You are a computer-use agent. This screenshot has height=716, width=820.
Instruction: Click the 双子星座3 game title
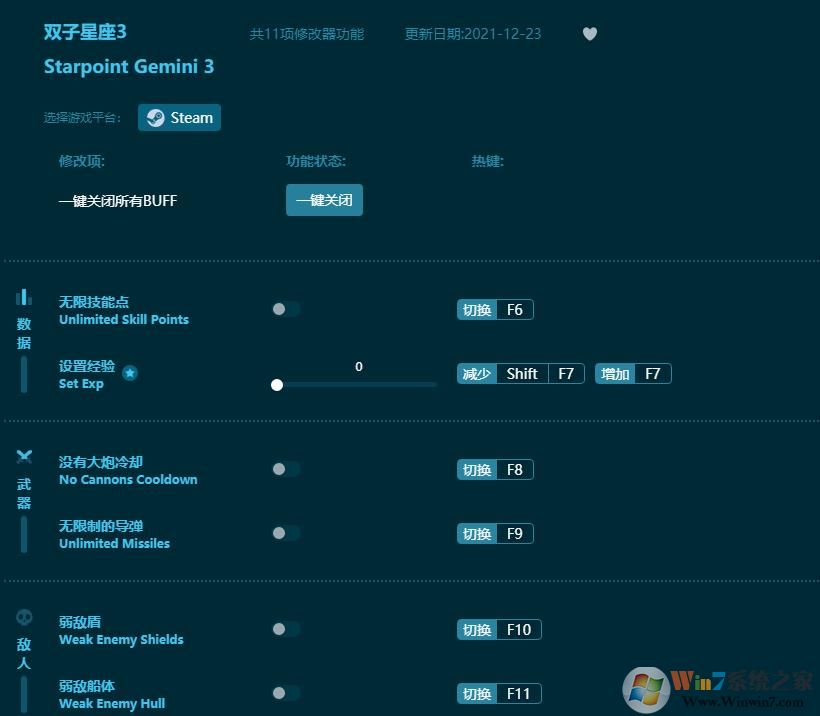coord(85,32)
